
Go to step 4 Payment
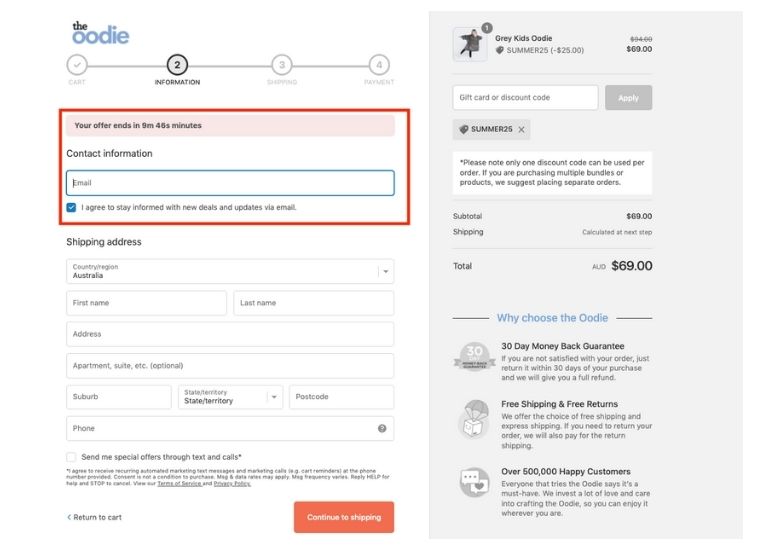(378, 65)
